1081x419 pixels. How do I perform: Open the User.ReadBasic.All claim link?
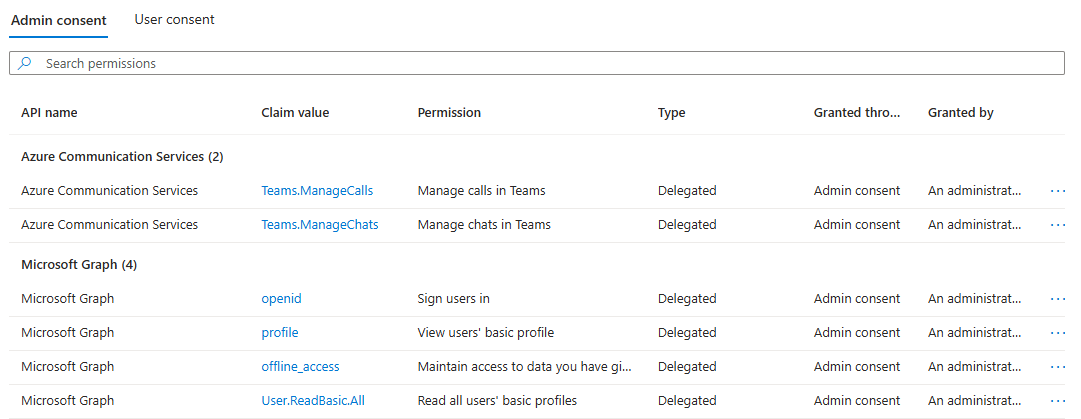312,401
